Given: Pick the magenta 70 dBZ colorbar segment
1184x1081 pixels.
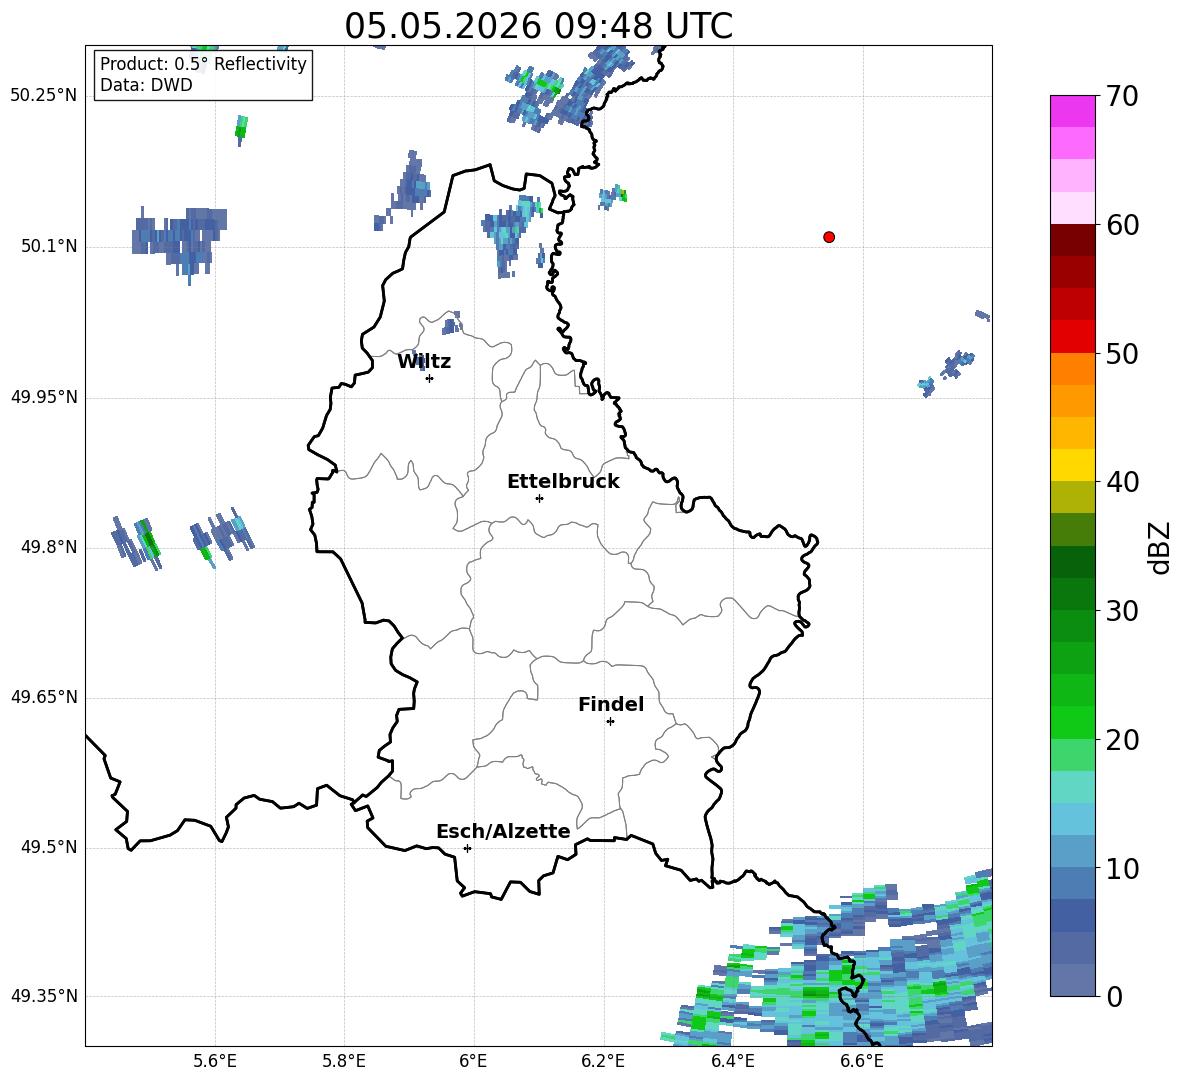Looking at the screenshot, I should (1072, 111).
